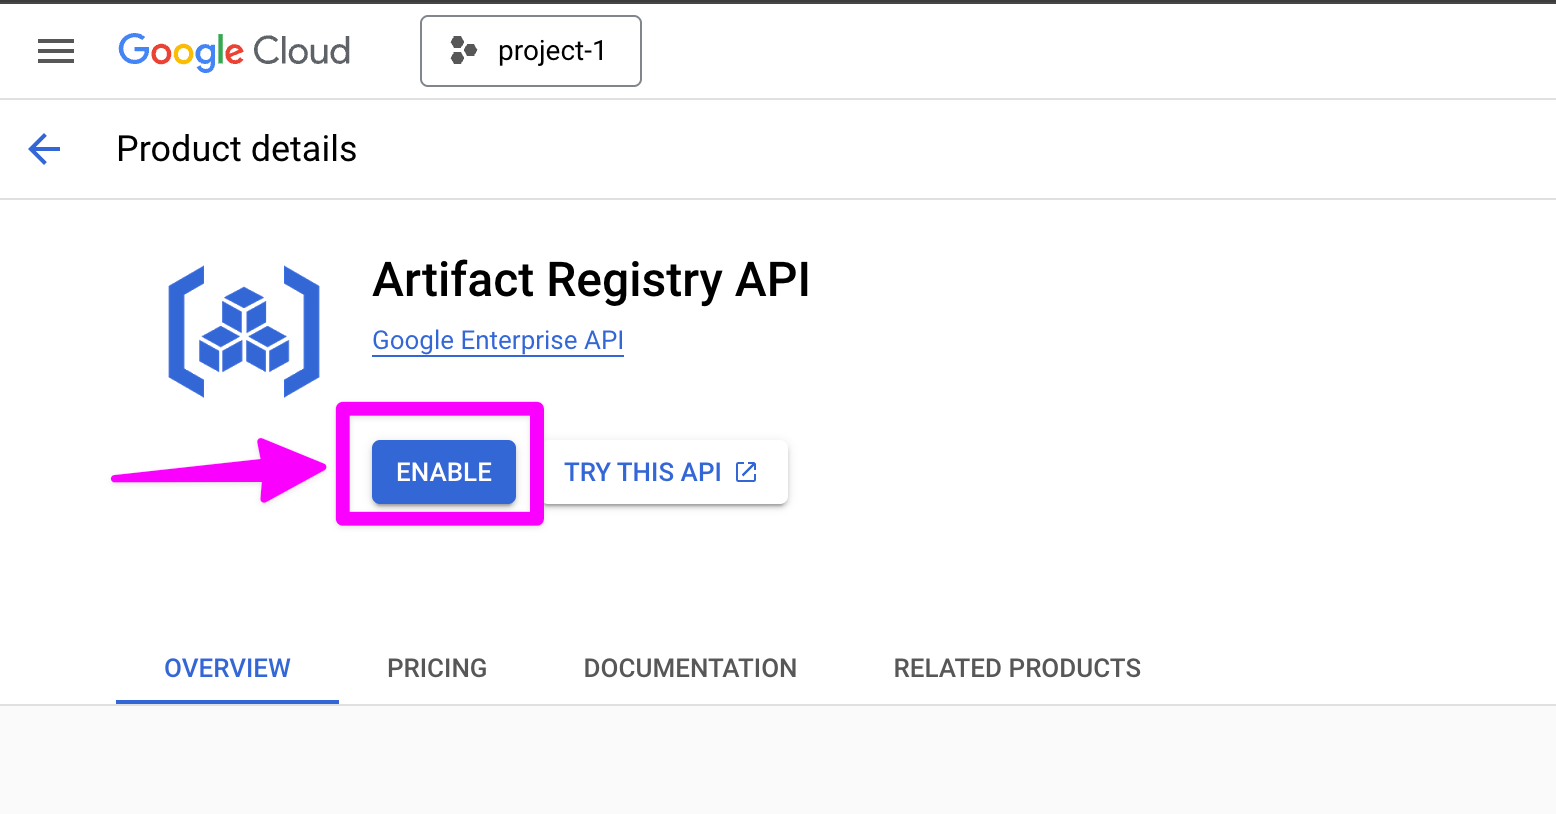
Task: Click the hexagon project icon
Action: (x=463, y=51)
